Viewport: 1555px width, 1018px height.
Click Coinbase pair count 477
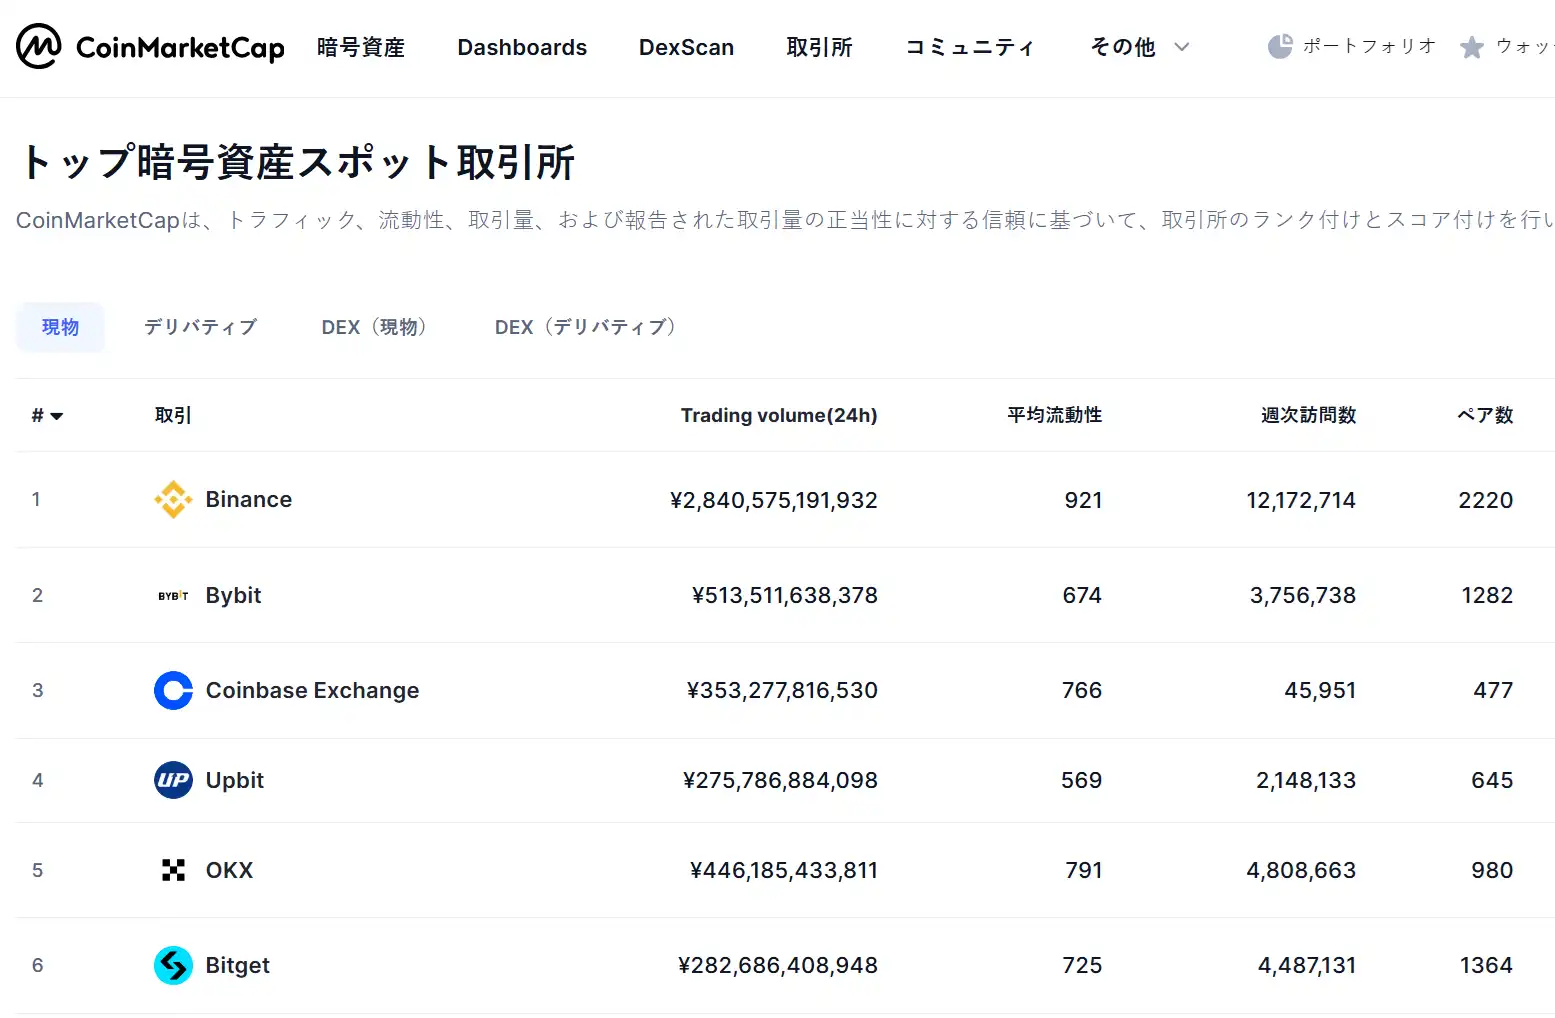1493,690
